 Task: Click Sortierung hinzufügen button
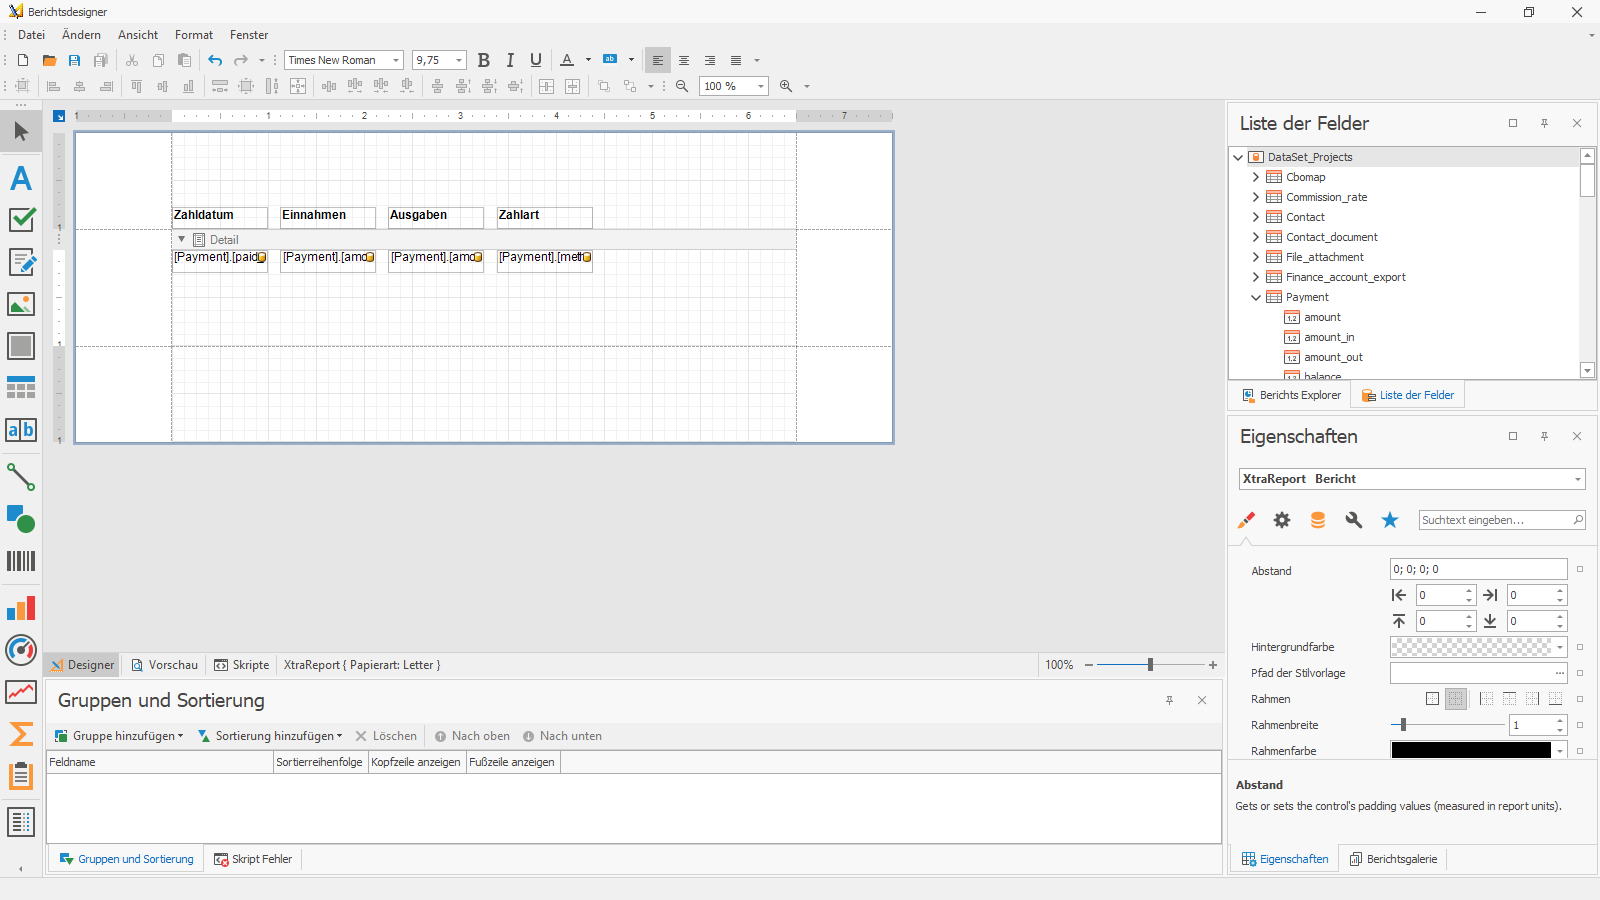coord(270,736)
